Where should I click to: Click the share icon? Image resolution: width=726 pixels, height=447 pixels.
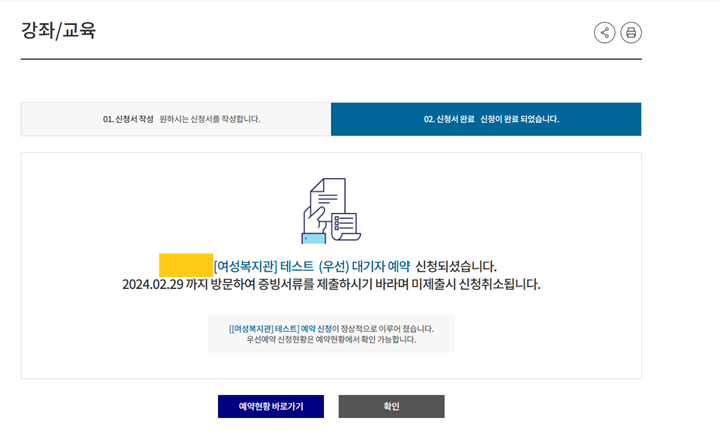pos(604,33)
